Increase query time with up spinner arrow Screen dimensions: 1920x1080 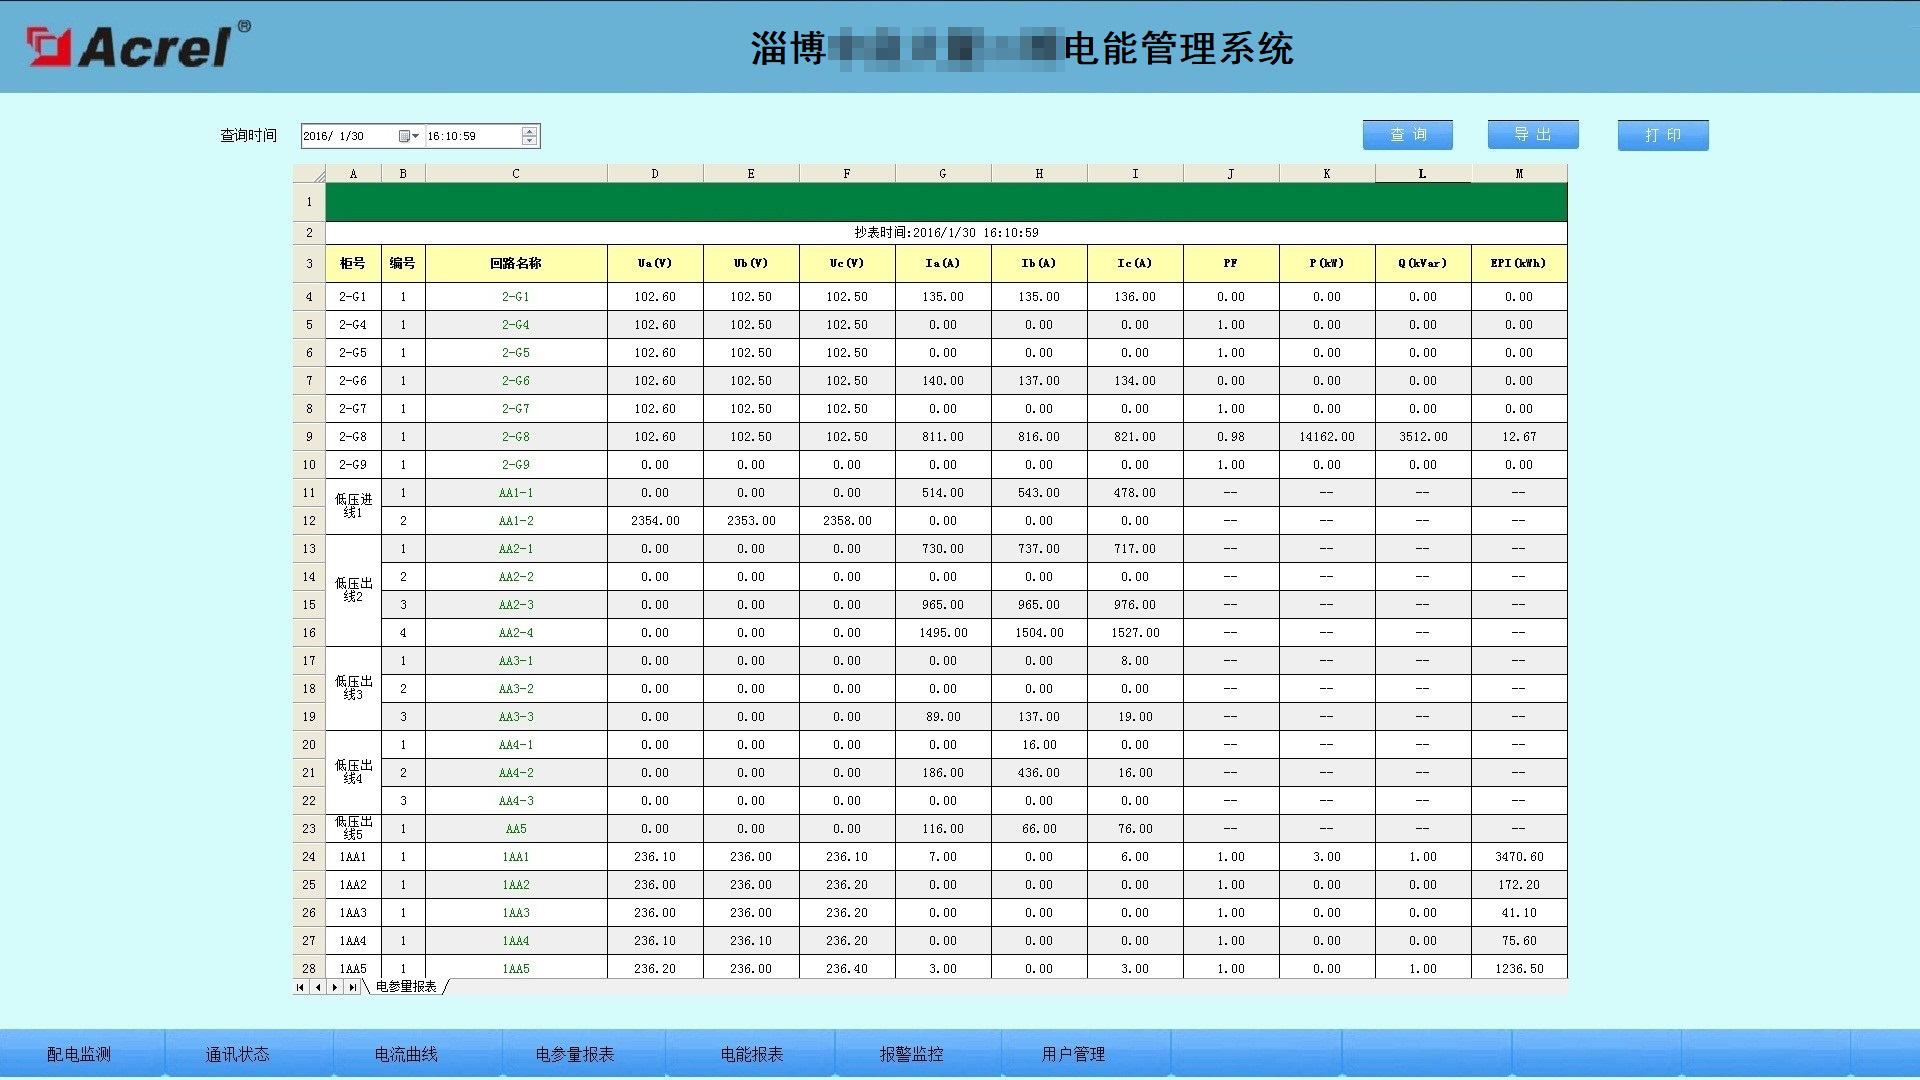tap(530, 131)
